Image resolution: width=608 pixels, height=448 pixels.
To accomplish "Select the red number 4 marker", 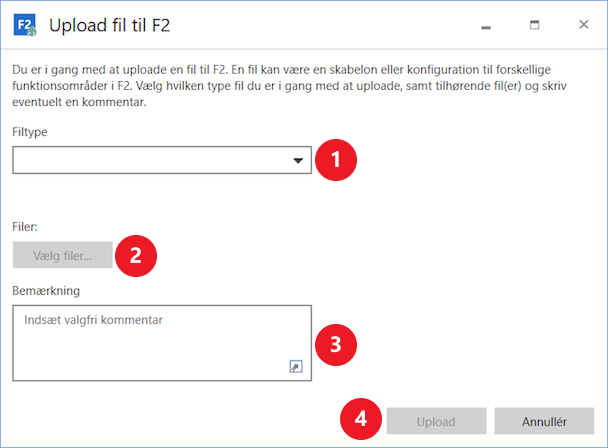I will [361, 419].
